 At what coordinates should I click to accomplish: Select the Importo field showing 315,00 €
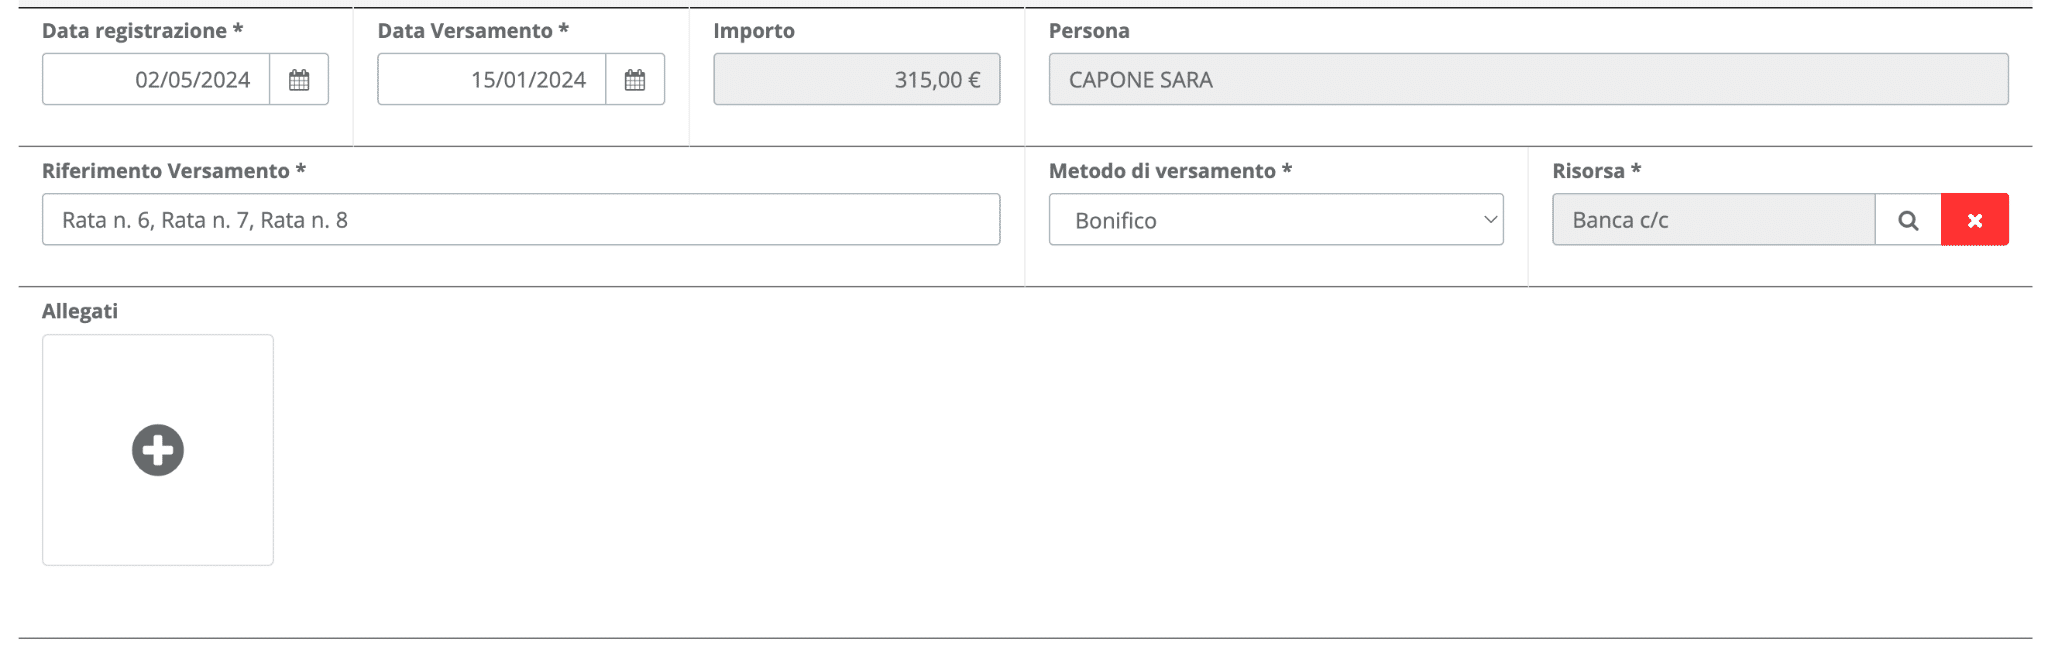(857, 79)
